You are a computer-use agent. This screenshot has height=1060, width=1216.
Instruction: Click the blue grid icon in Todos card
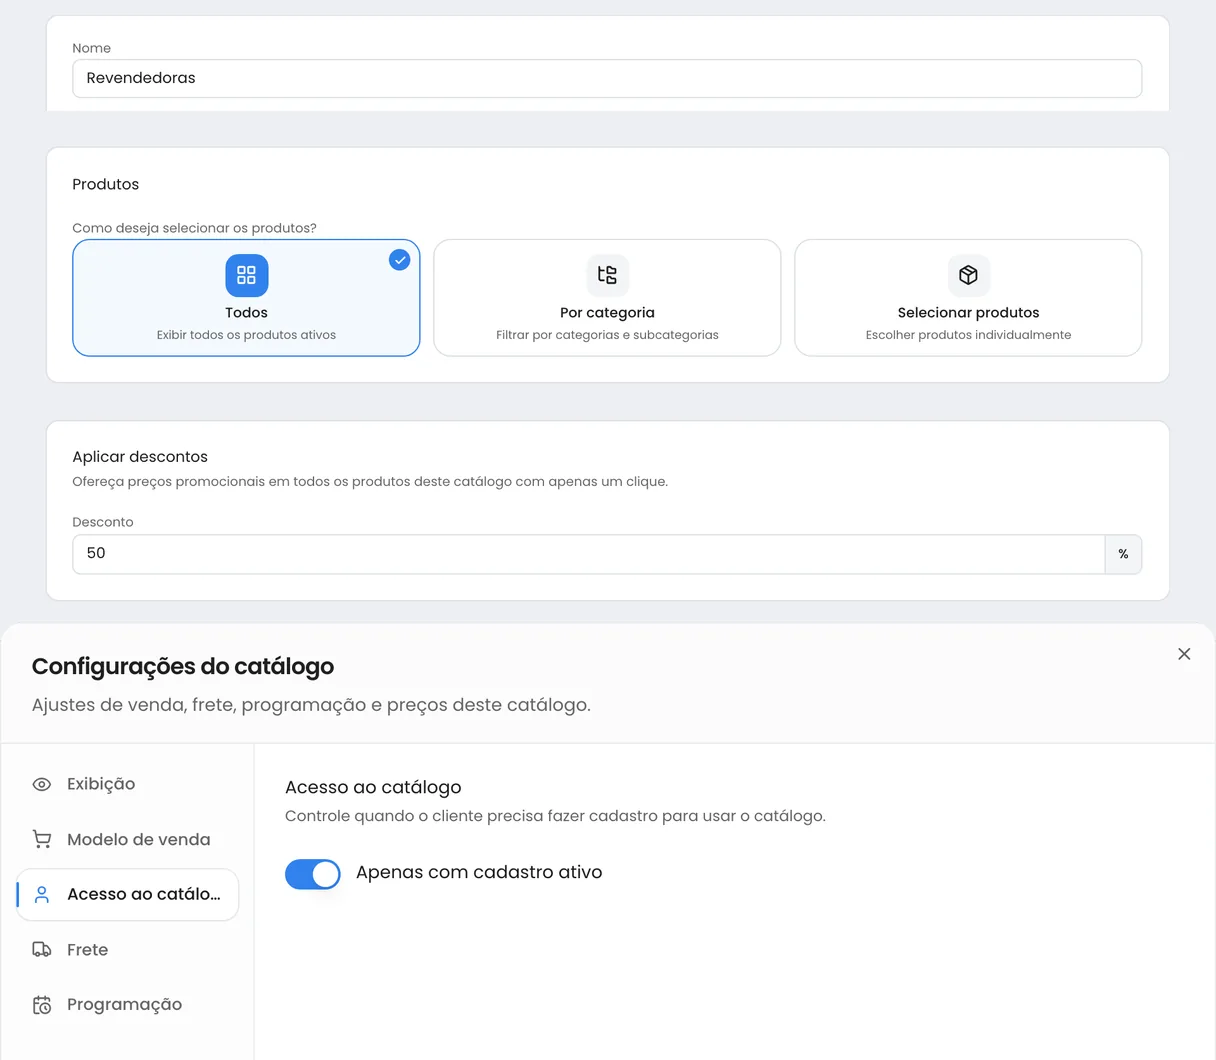246,275
